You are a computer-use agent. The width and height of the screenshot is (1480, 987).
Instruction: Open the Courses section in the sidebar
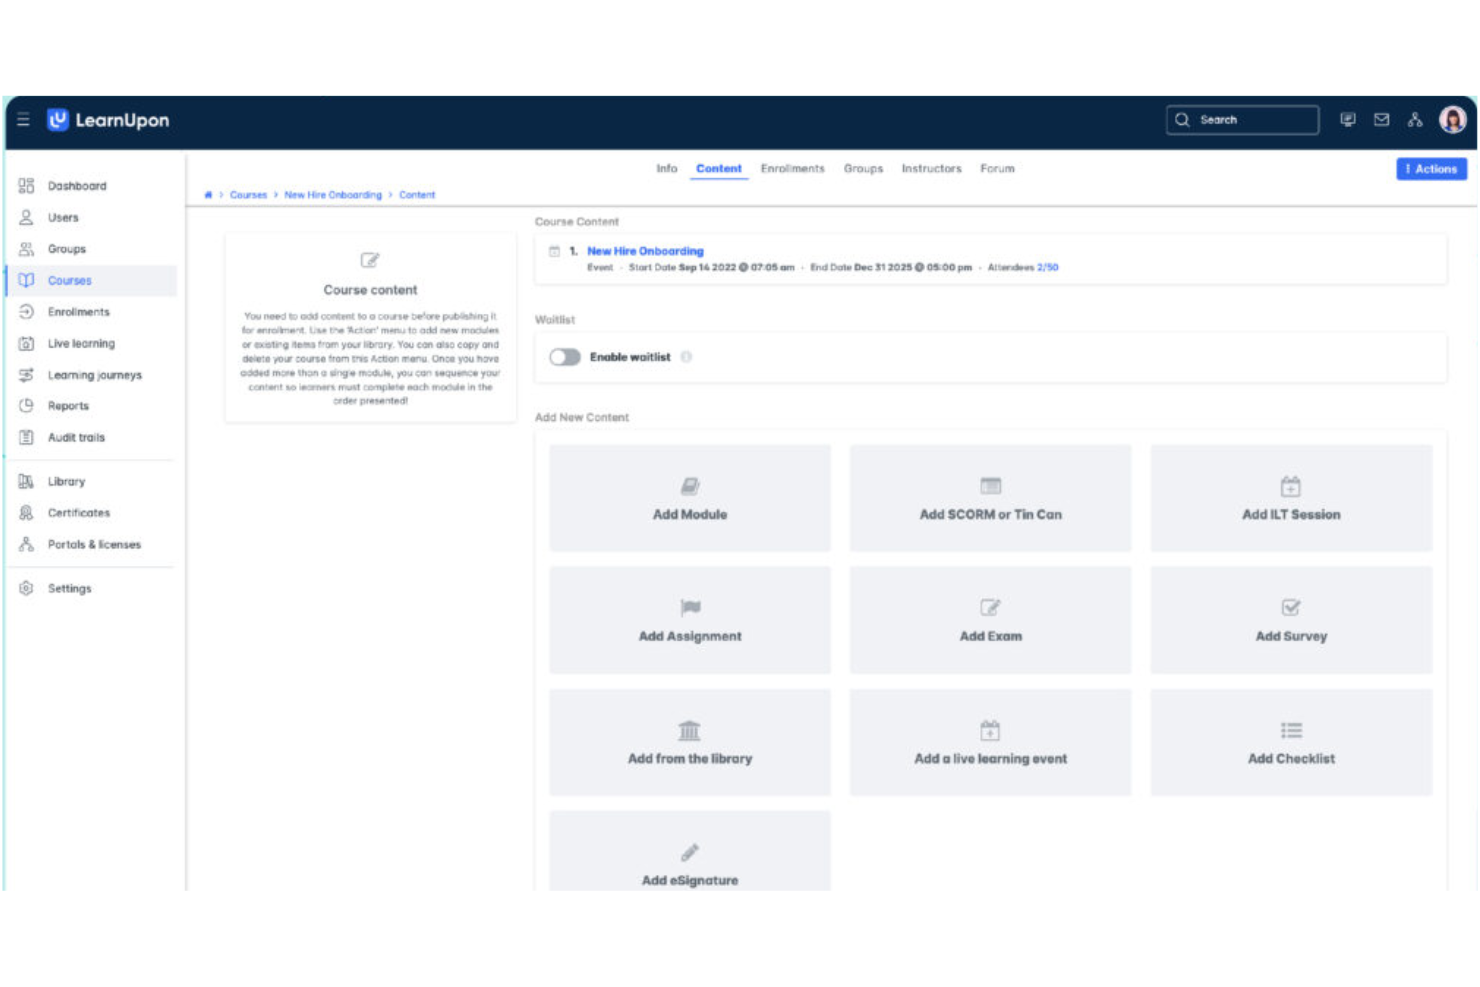69,280
